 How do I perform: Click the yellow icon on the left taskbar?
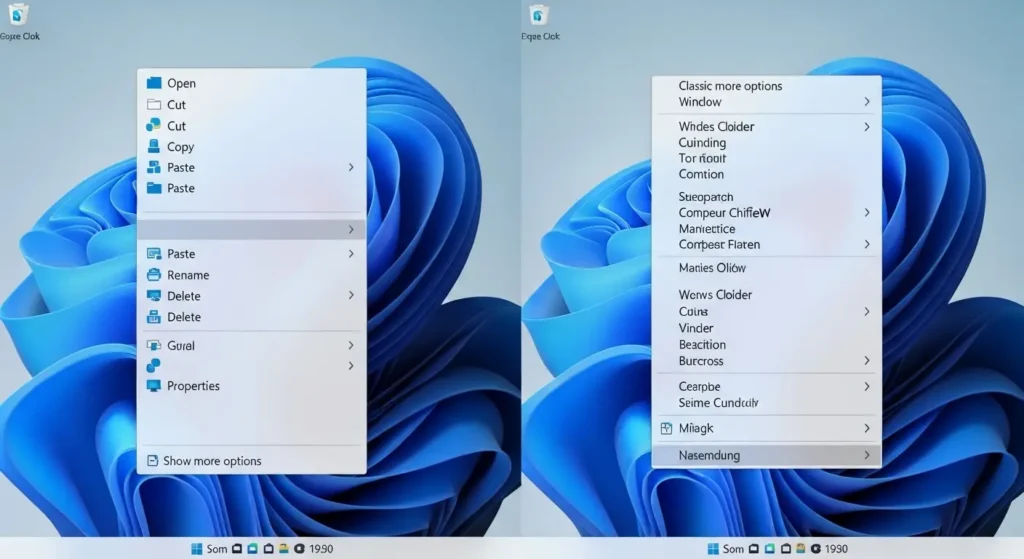coord(284,549)
